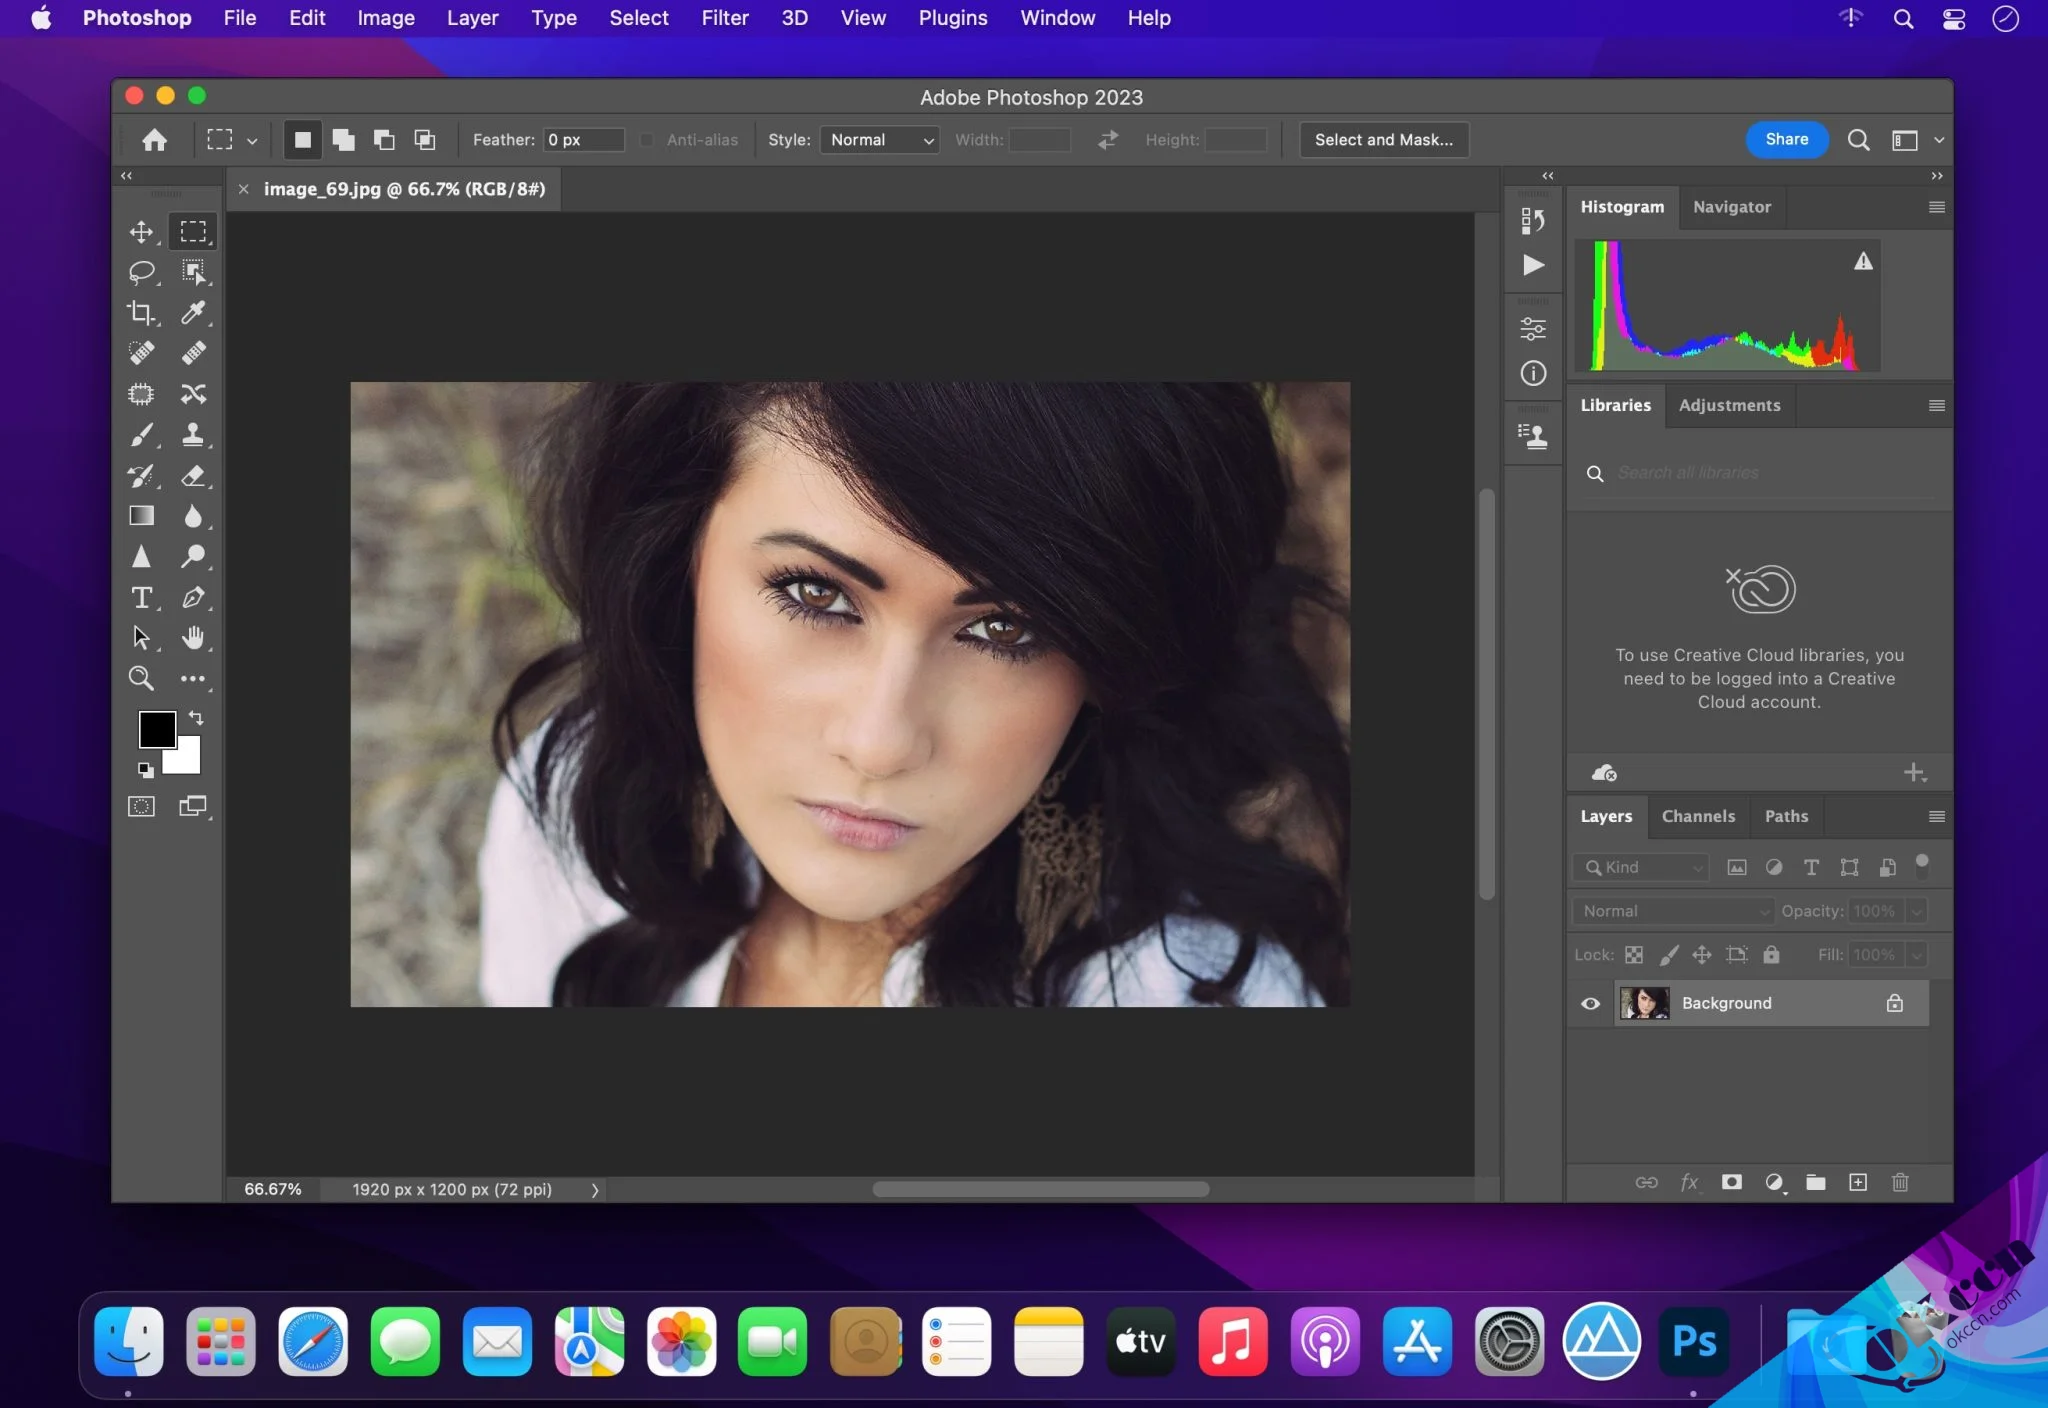Open the Properties sliders panel icon

pyautogui.click(x=1533, y=329)
